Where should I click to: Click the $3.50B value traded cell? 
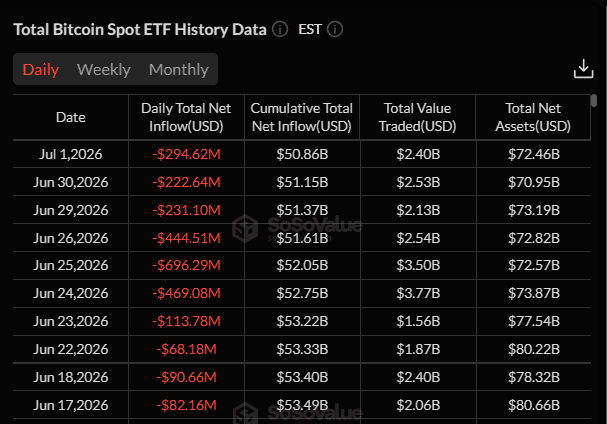pyautogui.click(x=418, y=265)
